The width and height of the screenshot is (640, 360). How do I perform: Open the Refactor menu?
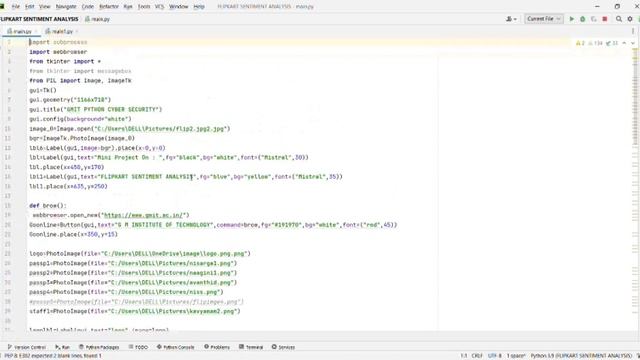point(109,7)
